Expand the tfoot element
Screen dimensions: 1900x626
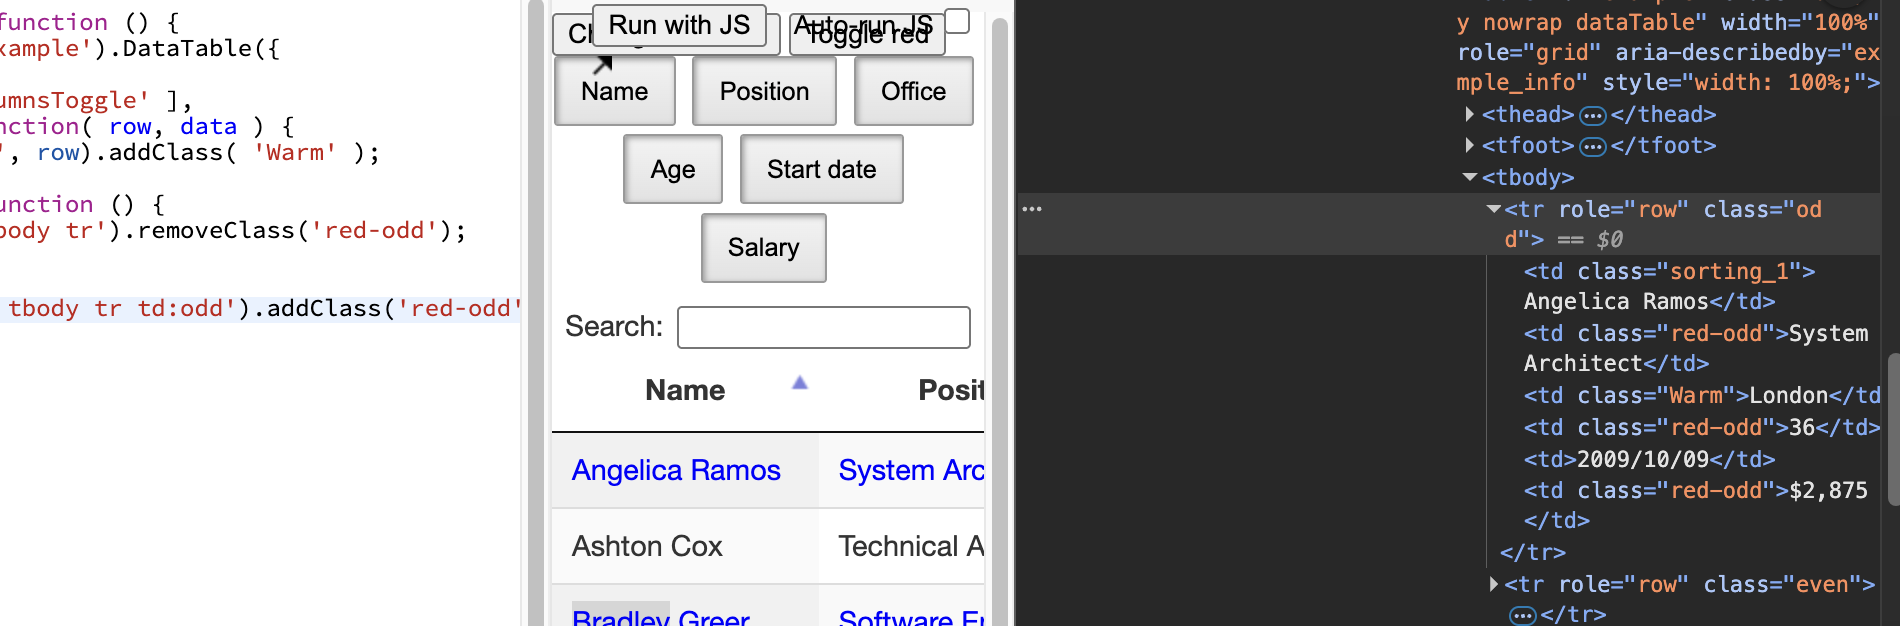[1469, 146]
